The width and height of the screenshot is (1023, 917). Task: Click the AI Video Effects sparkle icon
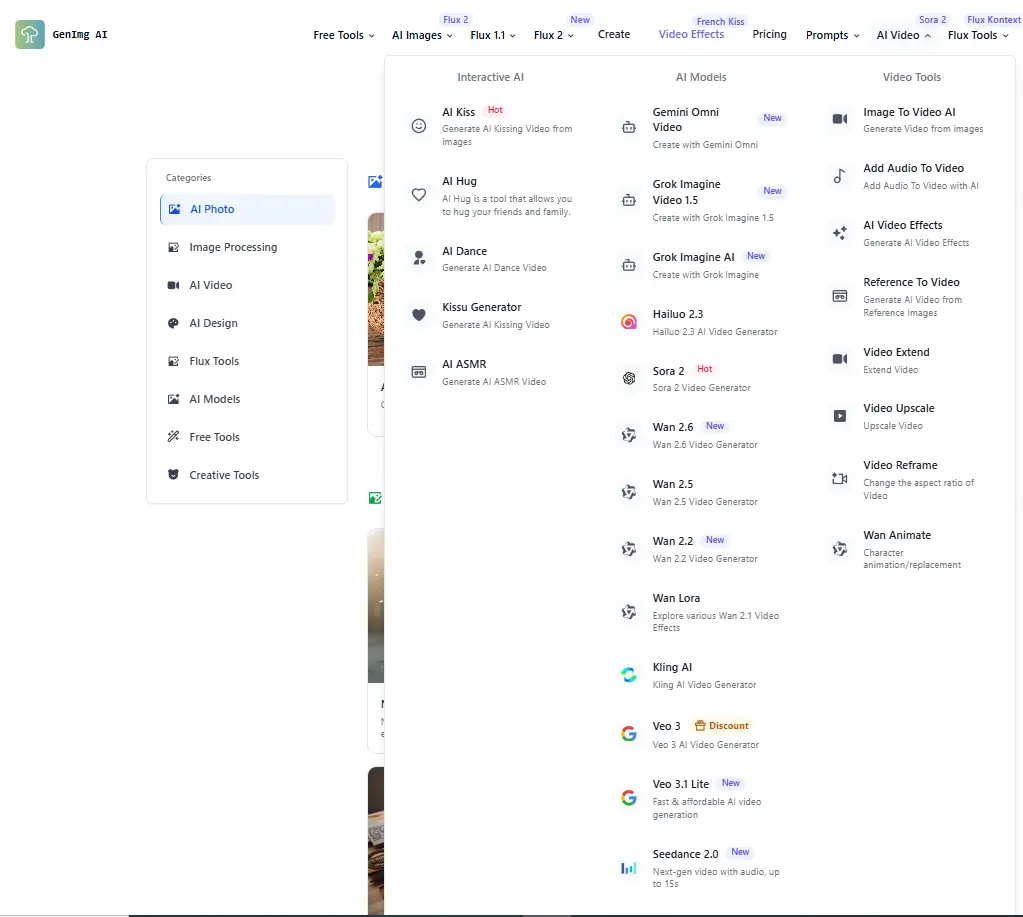pos(840,232)
